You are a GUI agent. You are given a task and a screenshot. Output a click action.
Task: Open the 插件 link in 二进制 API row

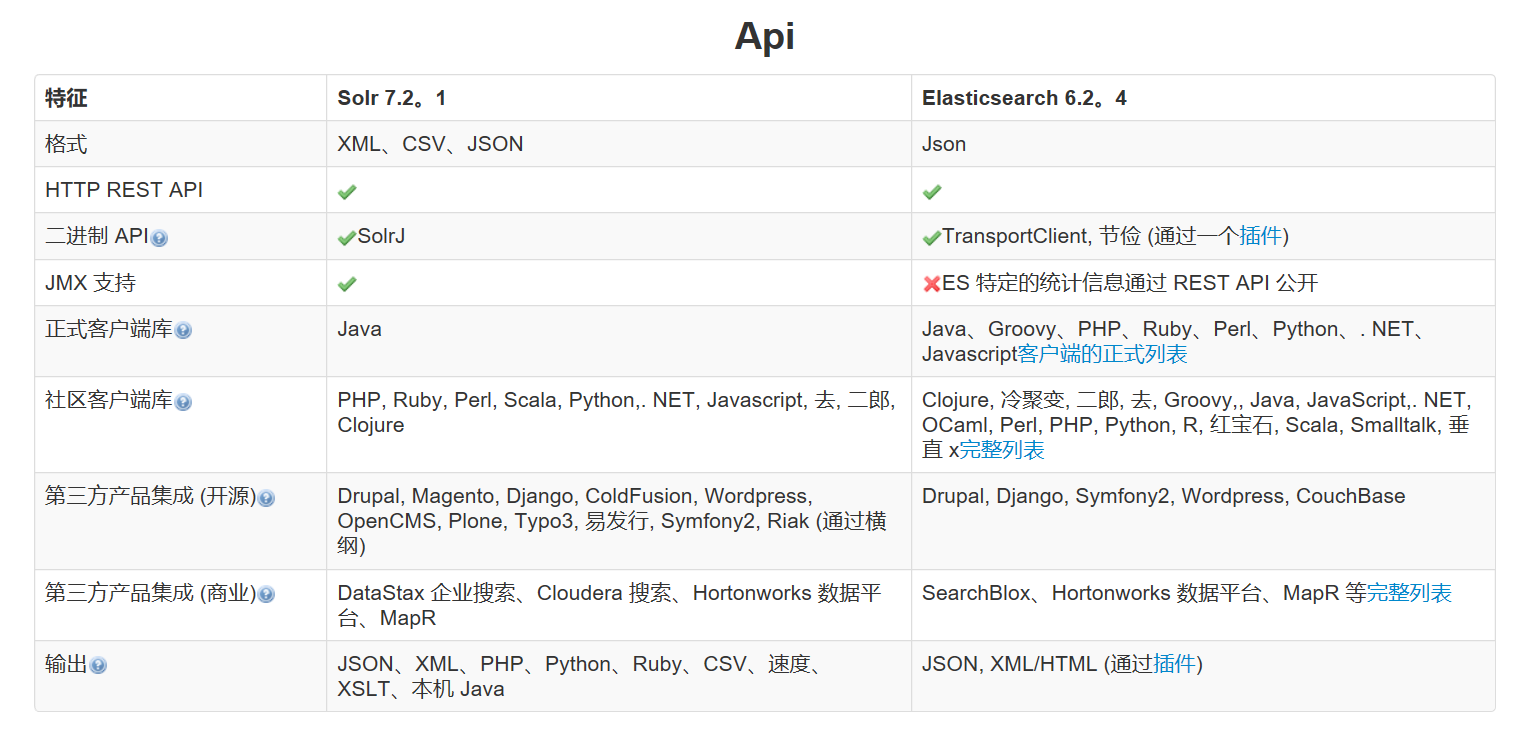tap(1261, 236)
